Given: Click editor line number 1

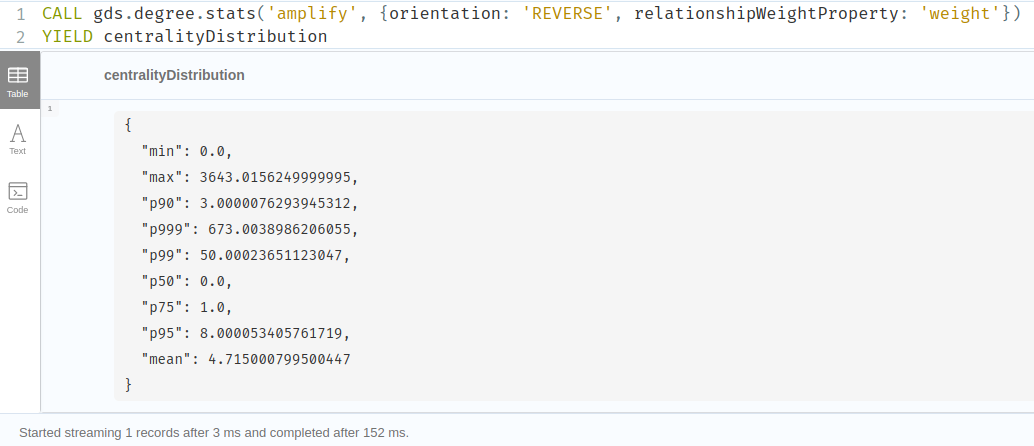Looking at the screenshot, I should (x=21, y=14).
